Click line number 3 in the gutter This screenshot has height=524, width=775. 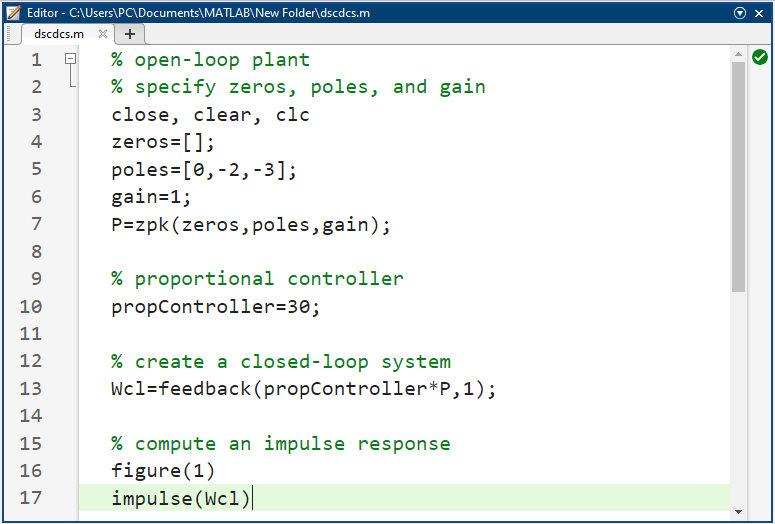36,115
